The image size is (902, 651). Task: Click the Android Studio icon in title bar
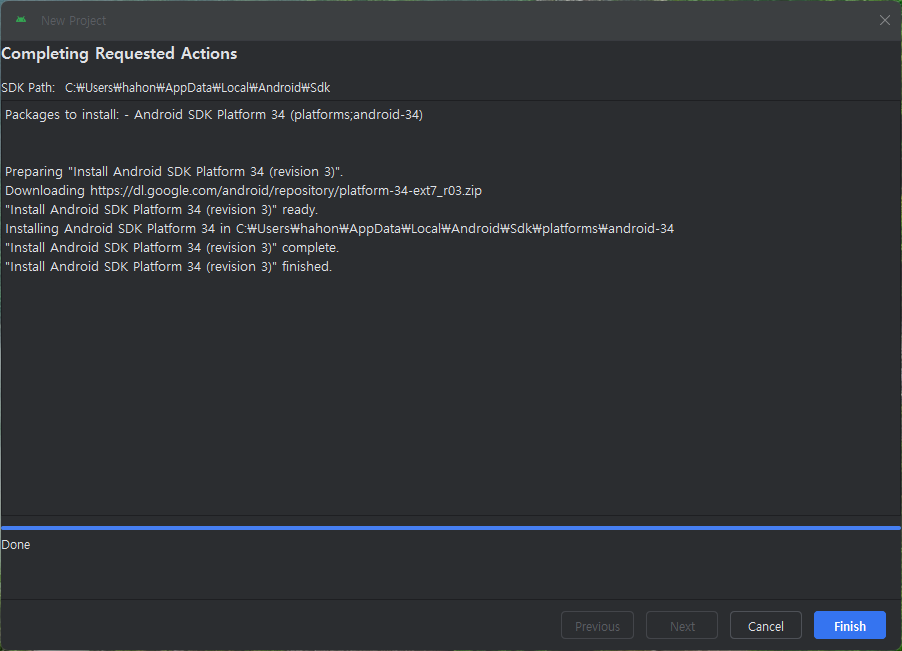(21, 20)
